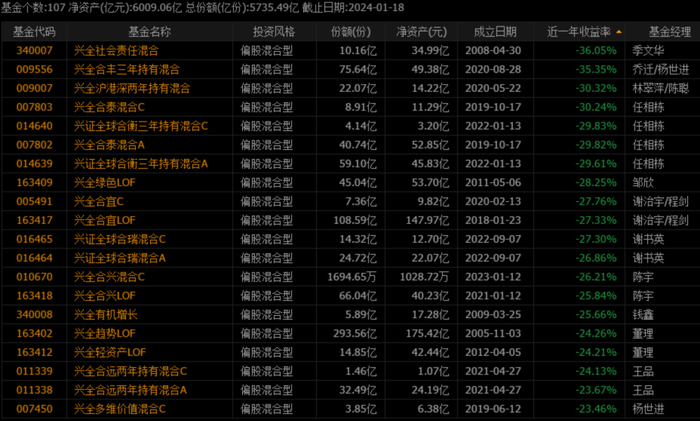Click fund code 163402

point(34,333)
